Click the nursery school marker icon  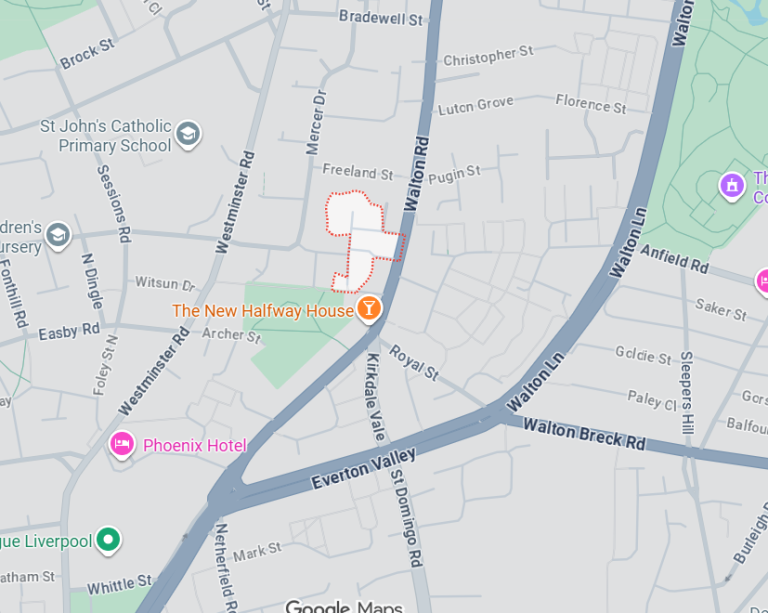(x=58, y=236)
